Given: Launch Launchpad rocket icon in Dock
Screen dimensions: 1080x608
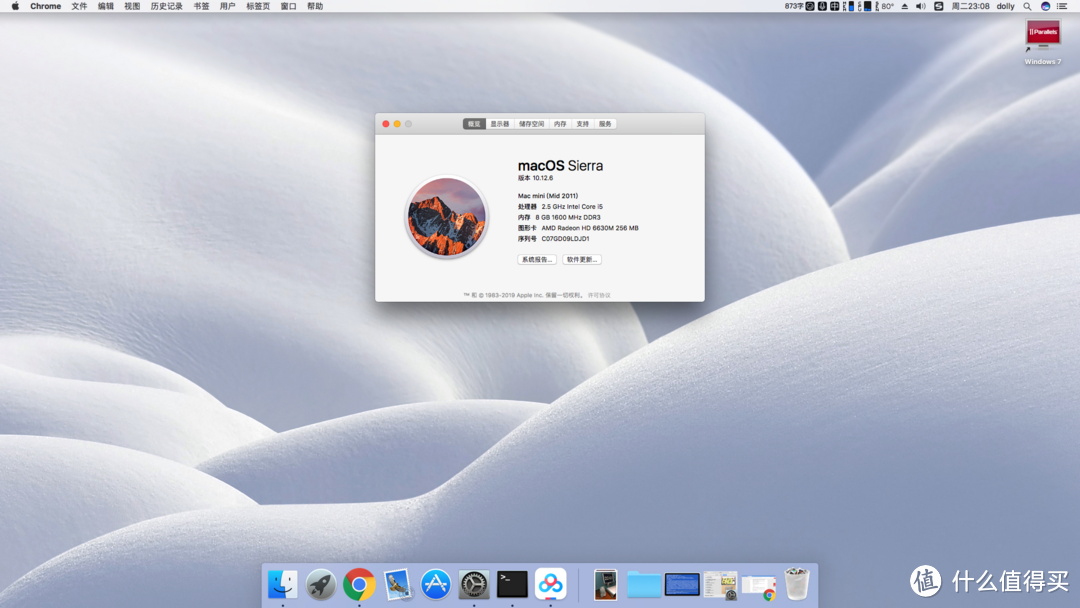Looking at the screenshot, I should (321, 585).
